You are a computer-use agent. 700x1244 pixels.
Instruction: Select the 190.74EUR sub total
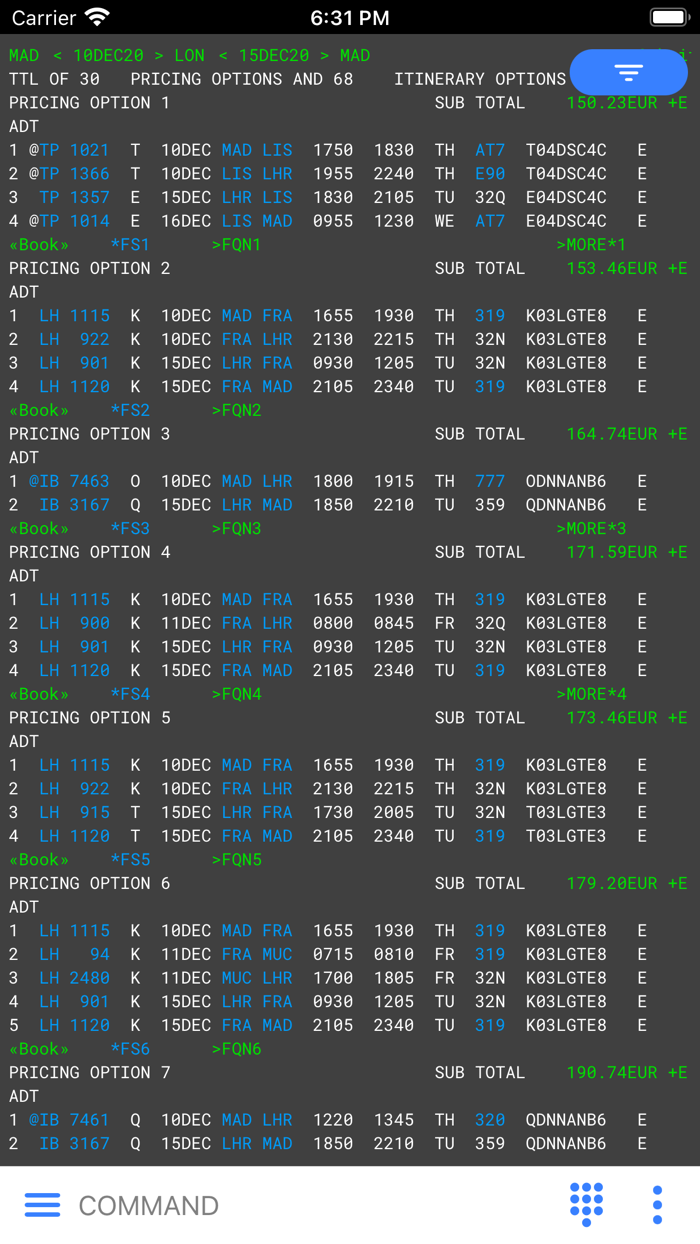tap(612, 1073)
